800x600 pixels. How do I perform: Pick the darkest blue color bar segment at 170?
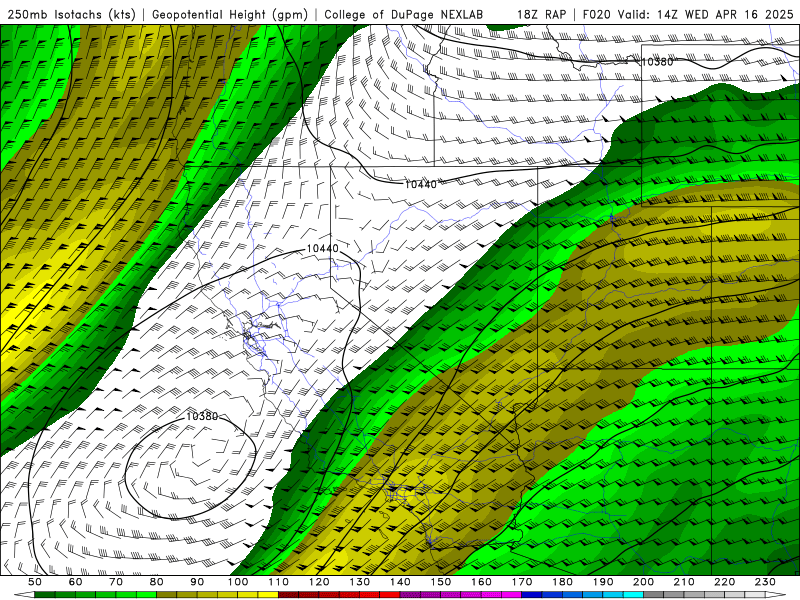tap(532, 595)
